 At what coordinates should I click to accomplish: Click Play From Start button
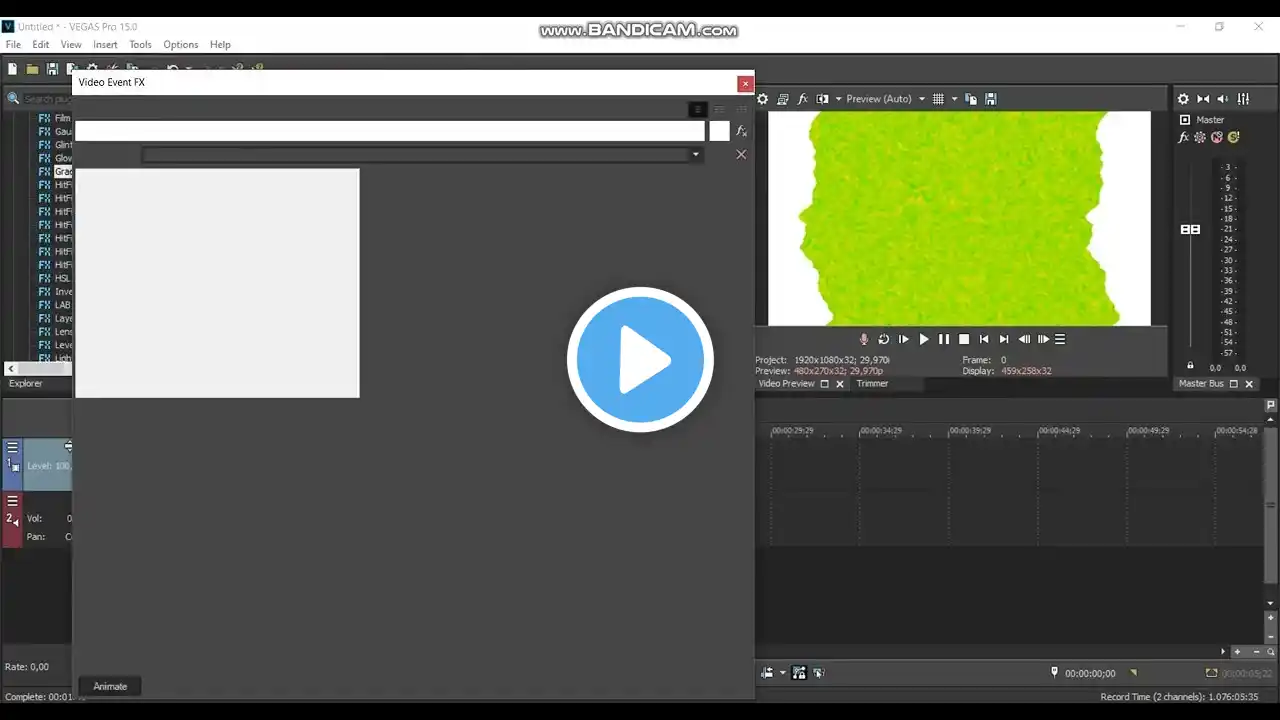pos(904,339)
